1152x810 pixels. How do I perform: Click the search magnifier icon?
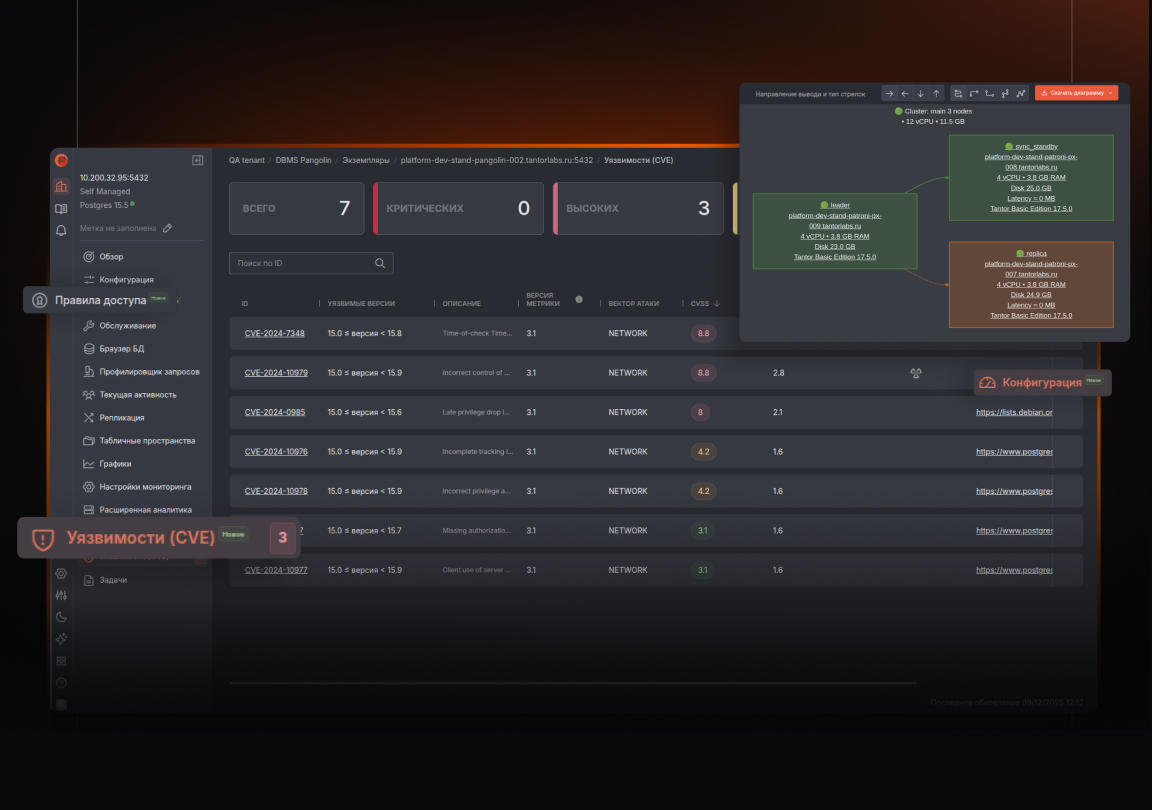click(380, 263)
